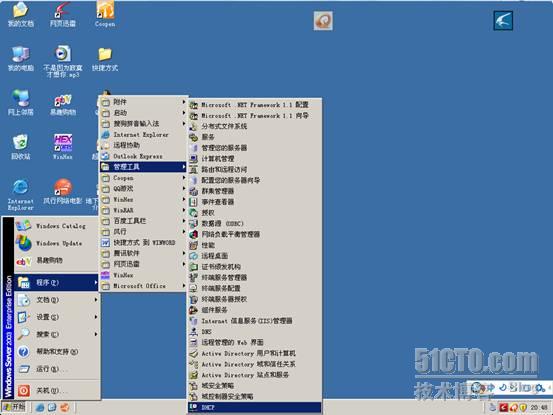
Task: Open Microsoft .NET Framework 1.1 向导
Action: click(x=255, y=116)
